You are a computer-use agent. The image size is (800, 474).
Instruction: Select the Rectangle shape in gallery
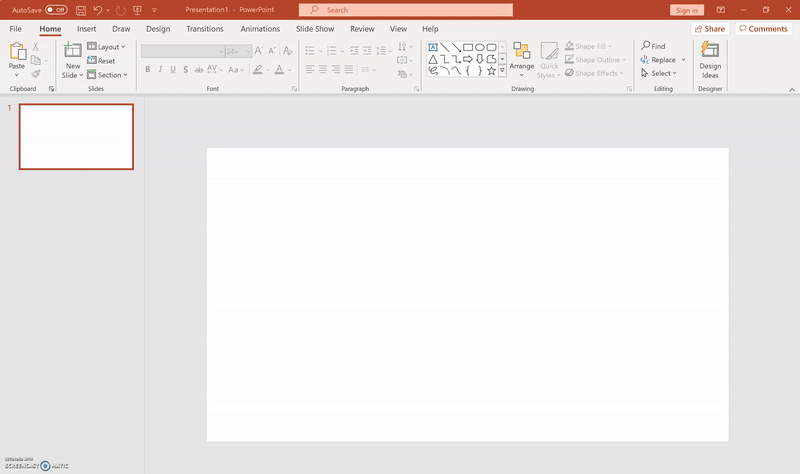(x=468, y=47)
